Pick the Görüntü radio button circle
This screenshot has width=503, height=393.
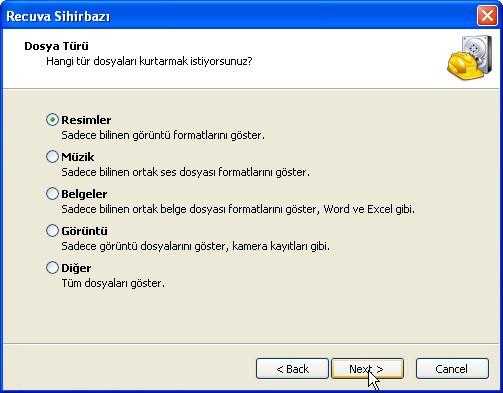pyautogui.click(x=52, y=231)
